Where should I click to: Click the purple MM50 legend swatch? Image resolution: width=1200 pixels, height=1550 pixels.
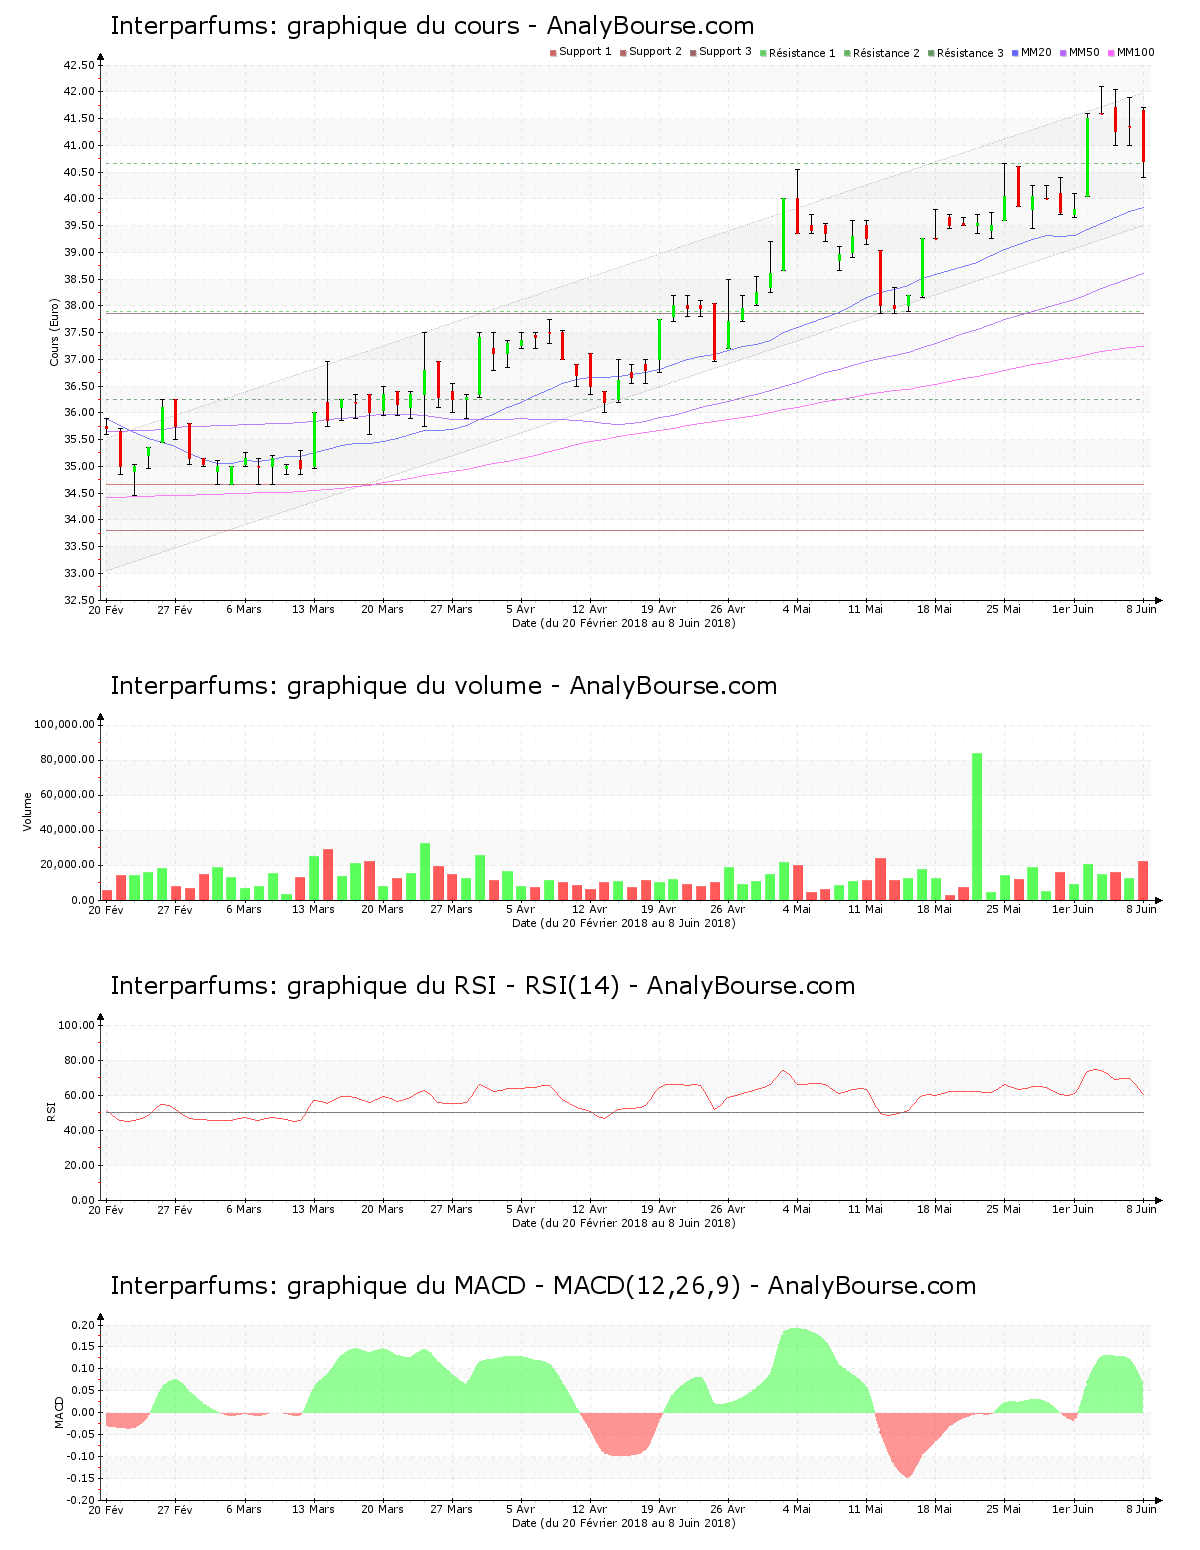pos(1064,52)
